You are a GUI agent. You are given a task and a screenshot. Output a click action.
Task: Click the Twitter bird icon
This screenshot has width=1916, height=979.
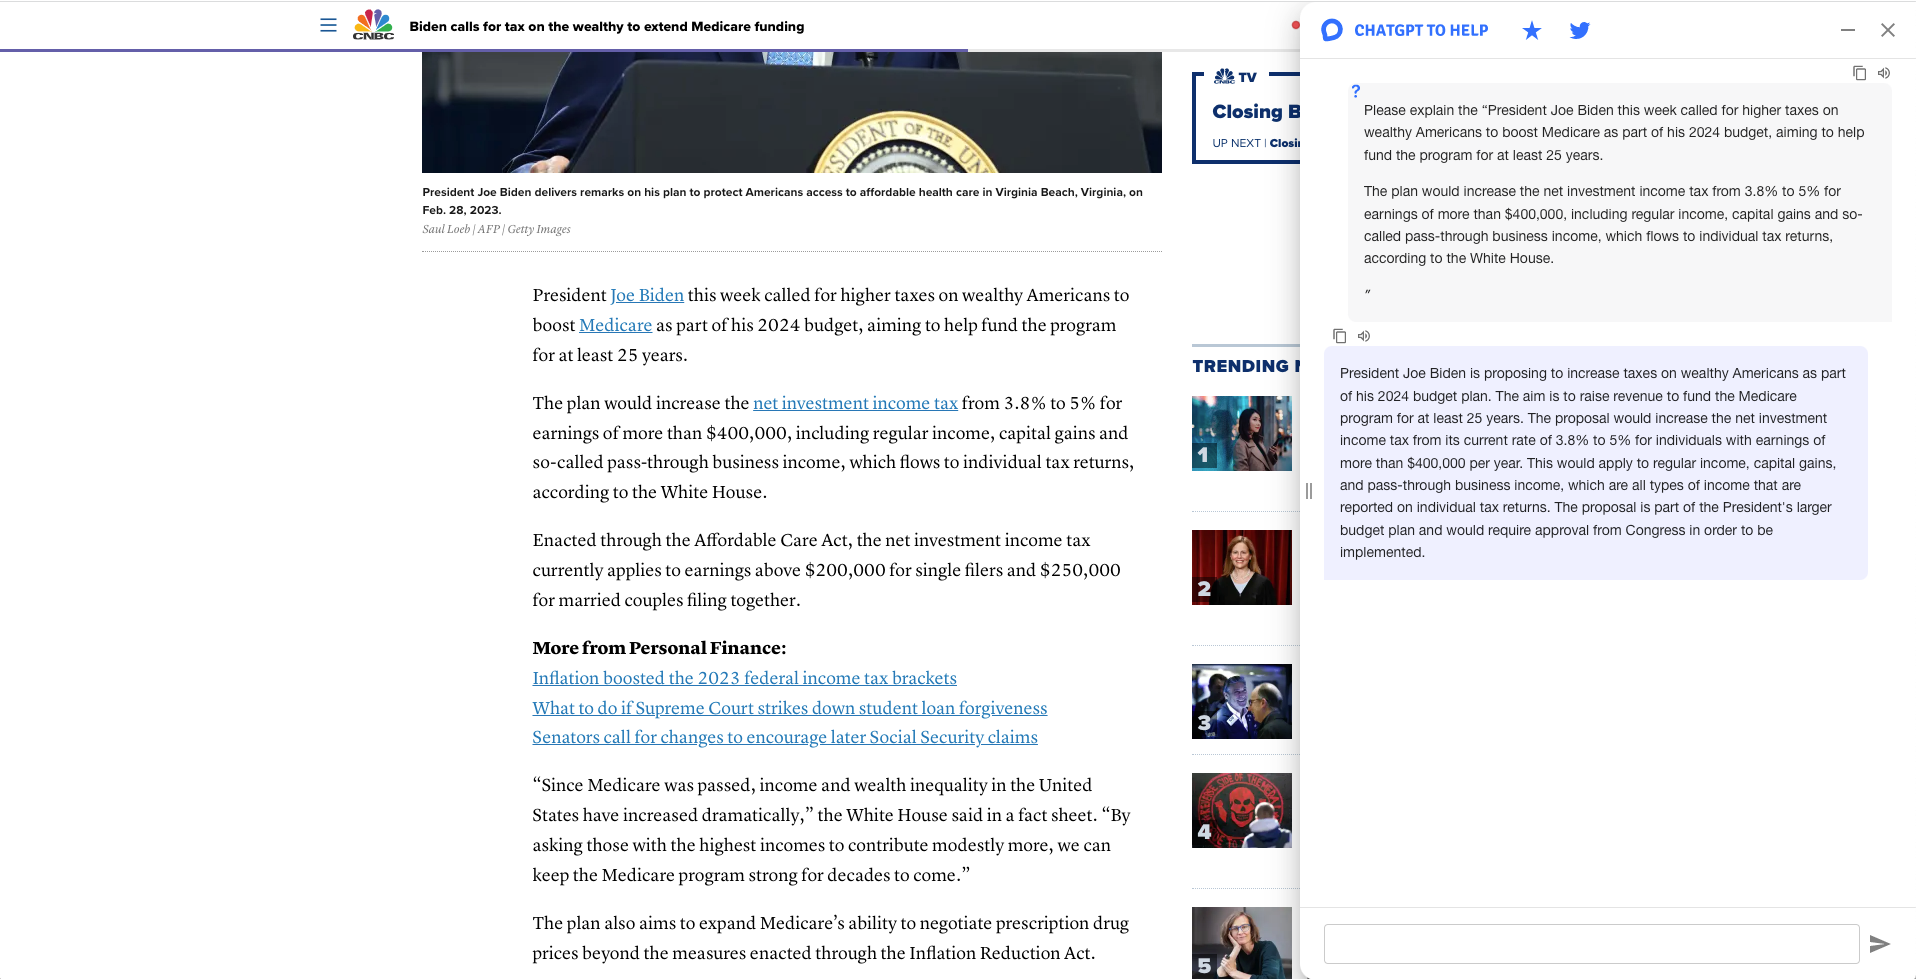pos(1580,30)
